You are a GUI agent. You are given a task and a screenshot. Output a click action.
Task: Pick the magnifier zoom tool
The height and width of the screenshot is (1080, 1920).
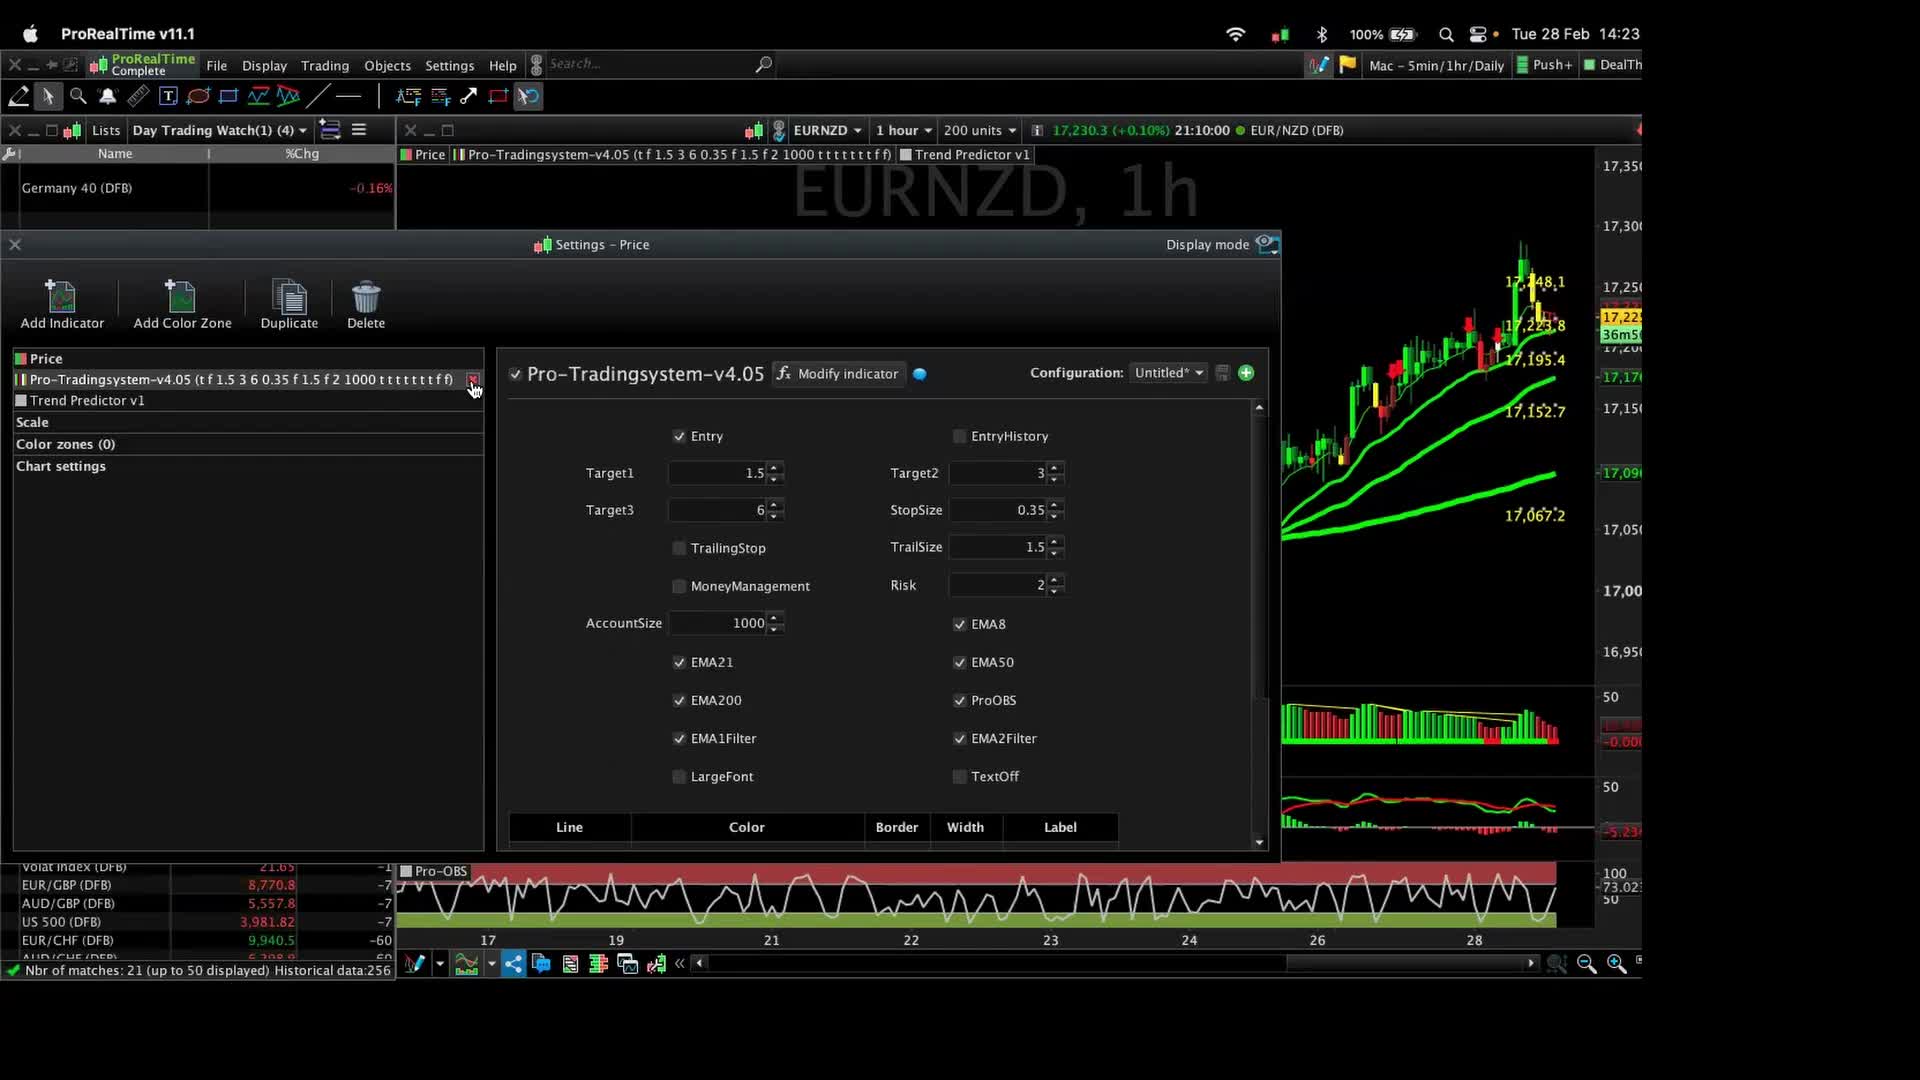click(x=78, y=96)
